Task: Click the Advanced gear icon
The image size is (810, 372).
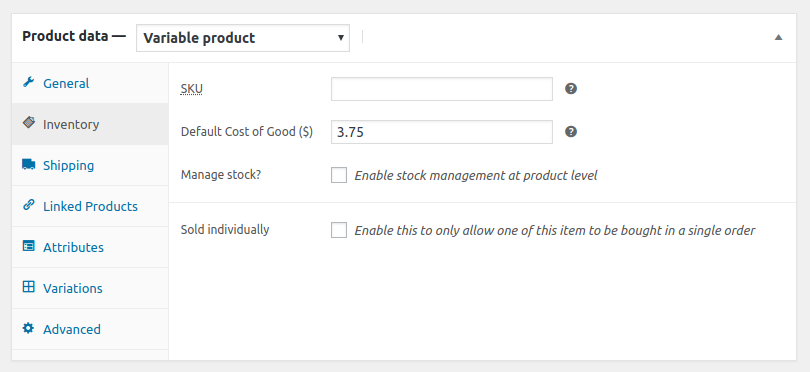Action: (x=28, y=328)
